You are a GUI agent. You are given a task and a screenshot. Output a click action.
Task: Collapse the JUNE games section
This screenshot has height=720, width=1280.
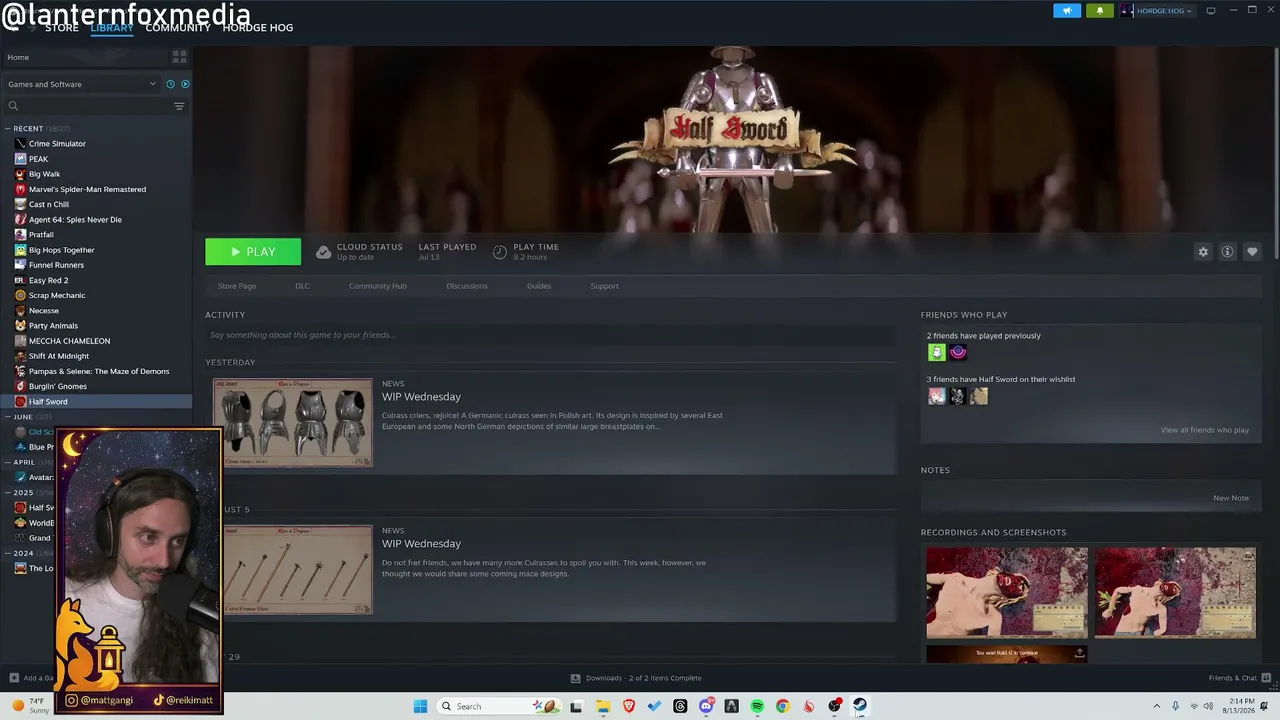coord(8,417)
